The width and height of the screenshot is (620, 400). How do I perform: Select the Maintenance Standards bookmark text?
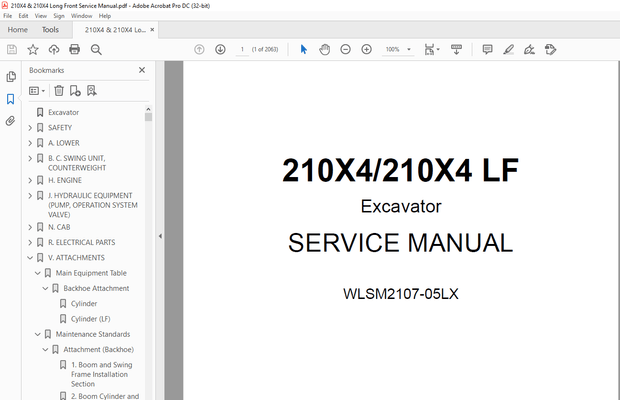(x=93, y=334)
